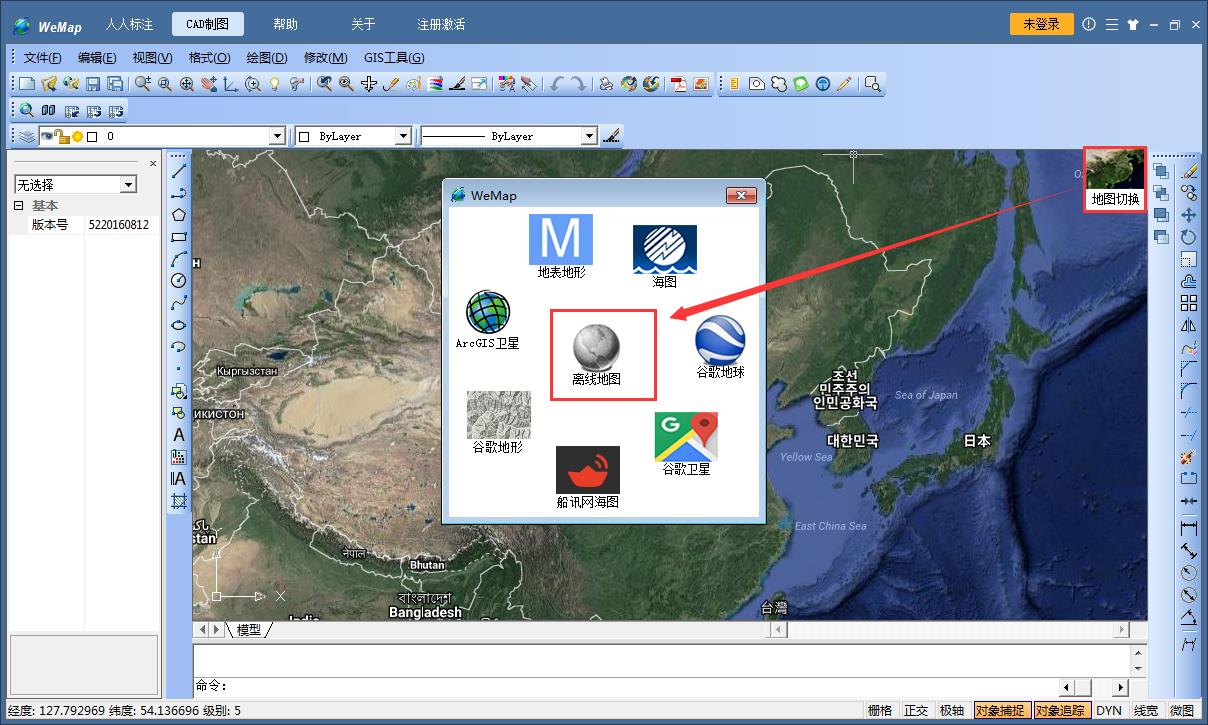Select the Rectangle drawing tool
The height and width of the screenshot is (725, 1208).
click(179, 237)
